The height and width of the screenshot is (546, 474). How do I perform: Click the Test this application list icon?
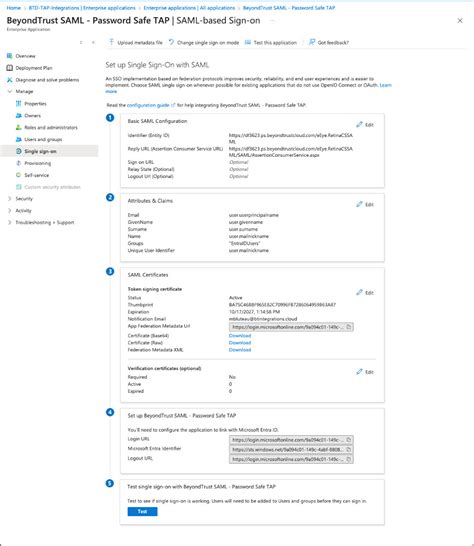pos(248,42)
